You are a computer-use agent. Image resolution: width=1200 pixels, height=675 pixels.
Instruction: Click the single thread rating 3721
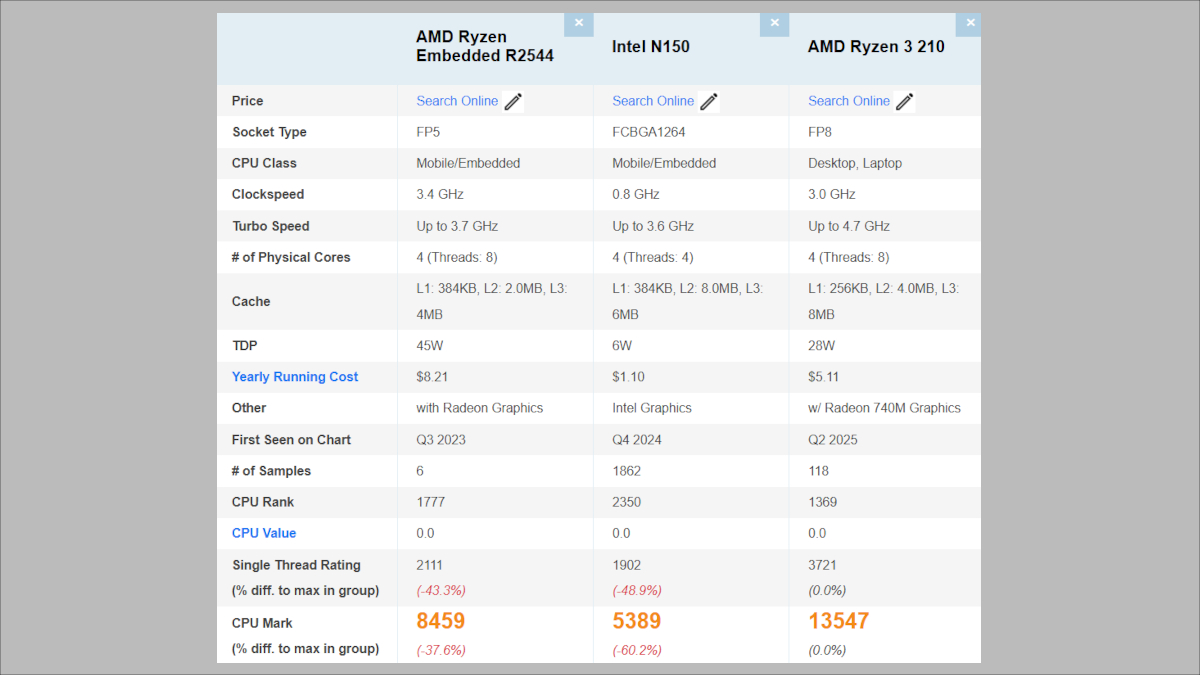823,565
